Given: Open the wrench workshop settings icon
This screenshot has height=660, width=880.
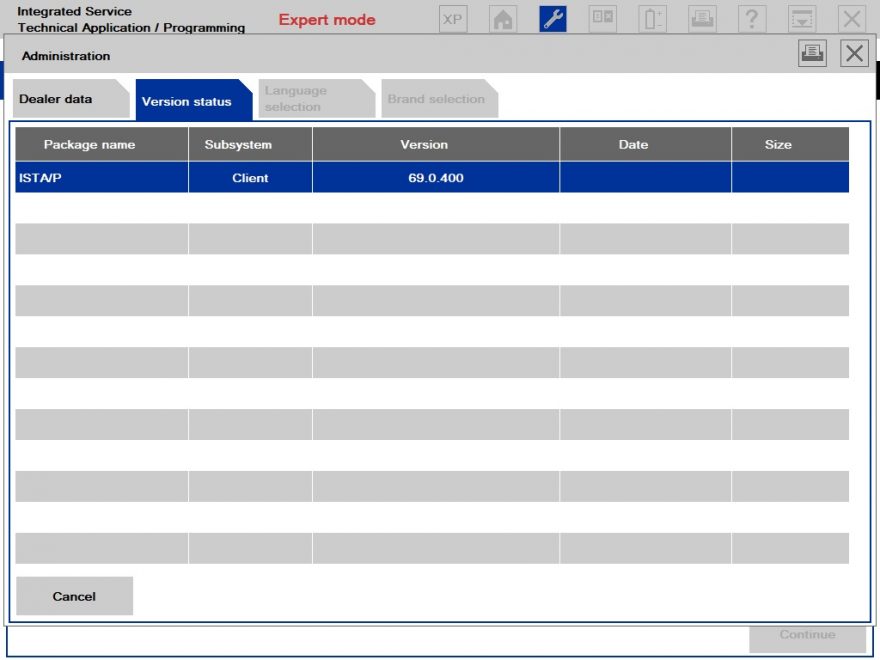Looking at the screenshot, I should [x=552, y=17].
